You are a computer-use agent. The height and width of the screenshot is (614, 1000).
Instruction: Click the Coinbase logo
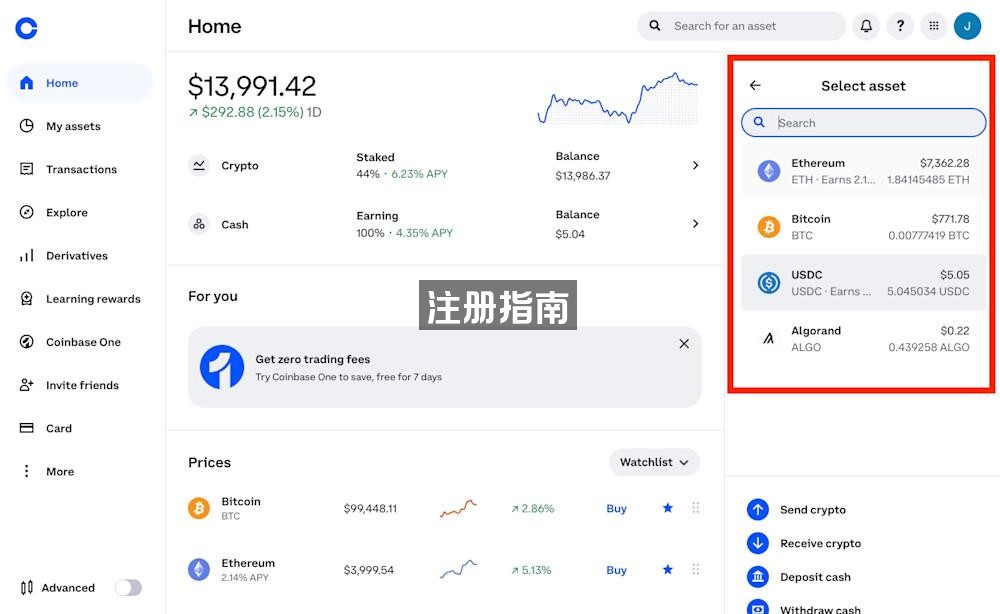(x=26, y=27)
